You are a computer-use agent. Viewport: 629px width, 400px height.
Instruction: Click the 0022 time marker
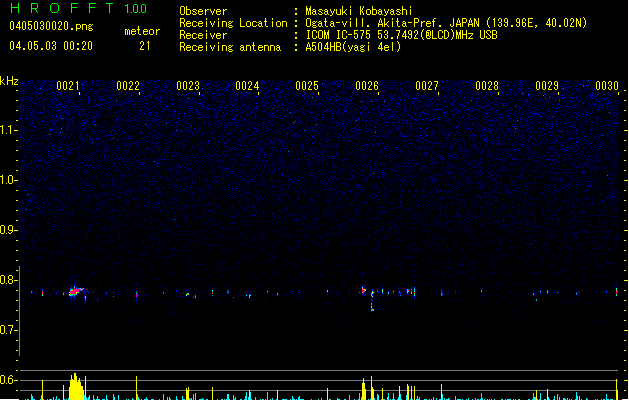(128, 86)
